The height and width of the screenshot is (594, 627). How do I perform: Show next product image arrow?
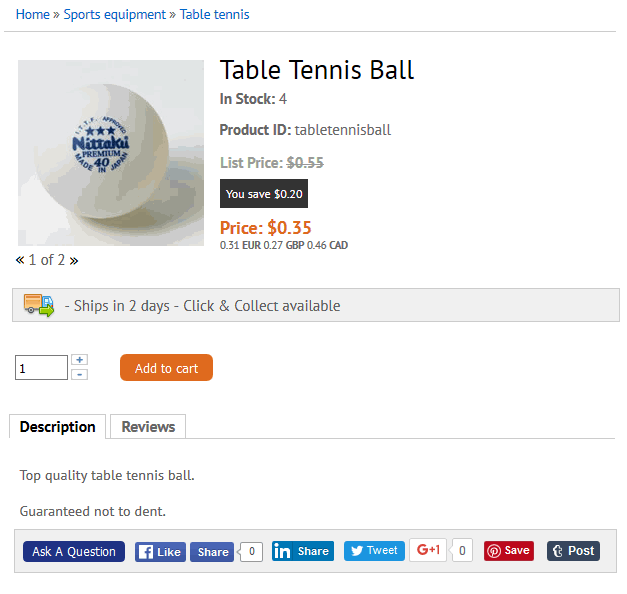(74, 260)
